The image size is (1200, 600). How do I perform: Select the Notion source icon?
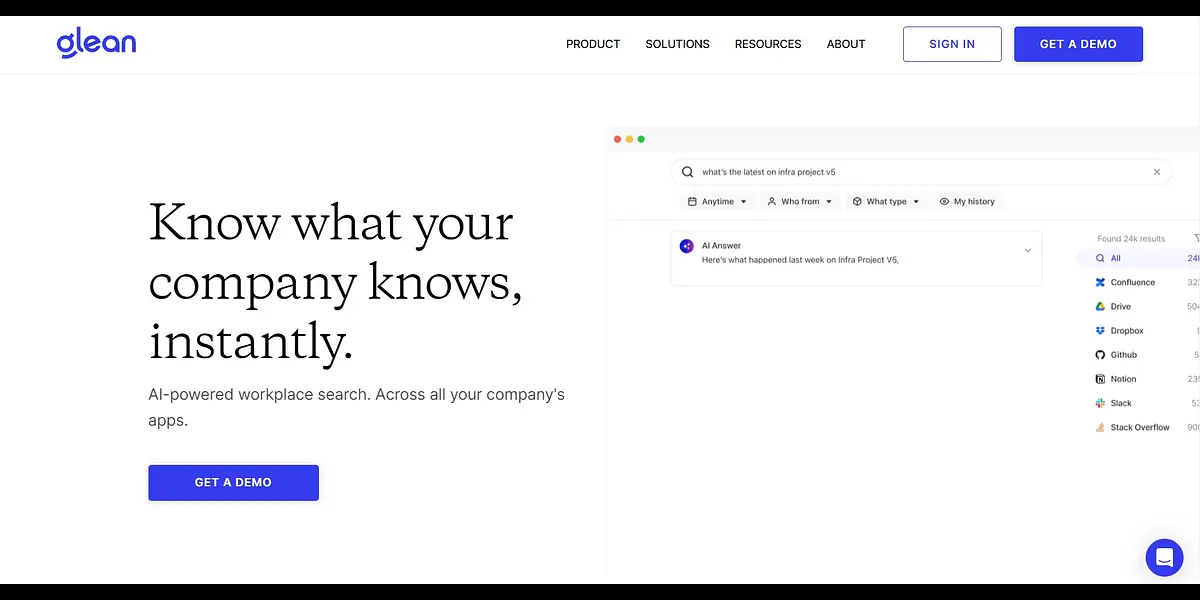[x=1100, y=379]
